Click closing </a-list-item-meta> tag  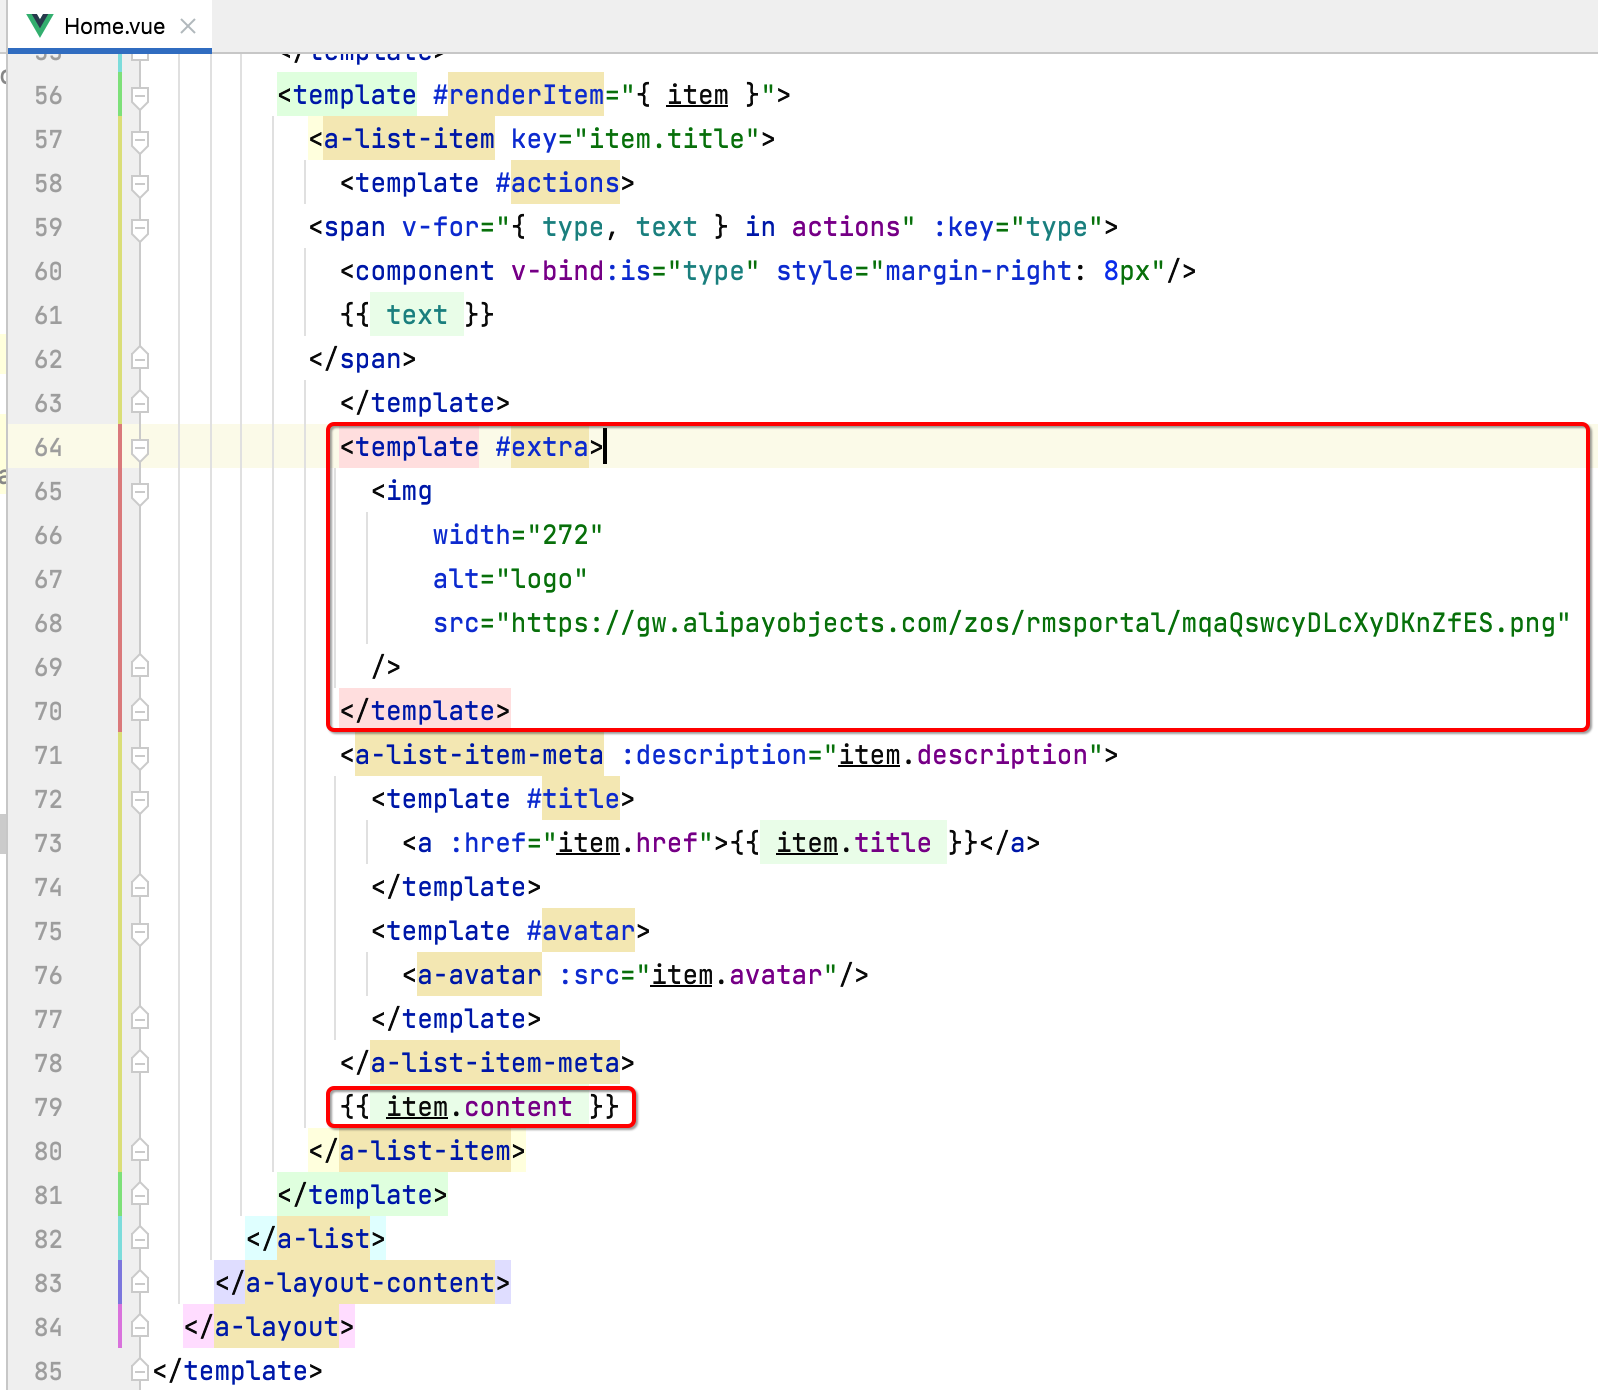(x=487, y=1063)
